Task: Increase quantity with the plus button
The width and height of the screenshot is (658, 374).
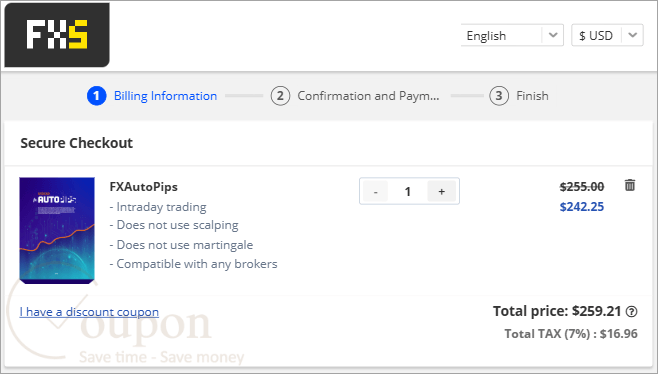Action: coord(441,192)
